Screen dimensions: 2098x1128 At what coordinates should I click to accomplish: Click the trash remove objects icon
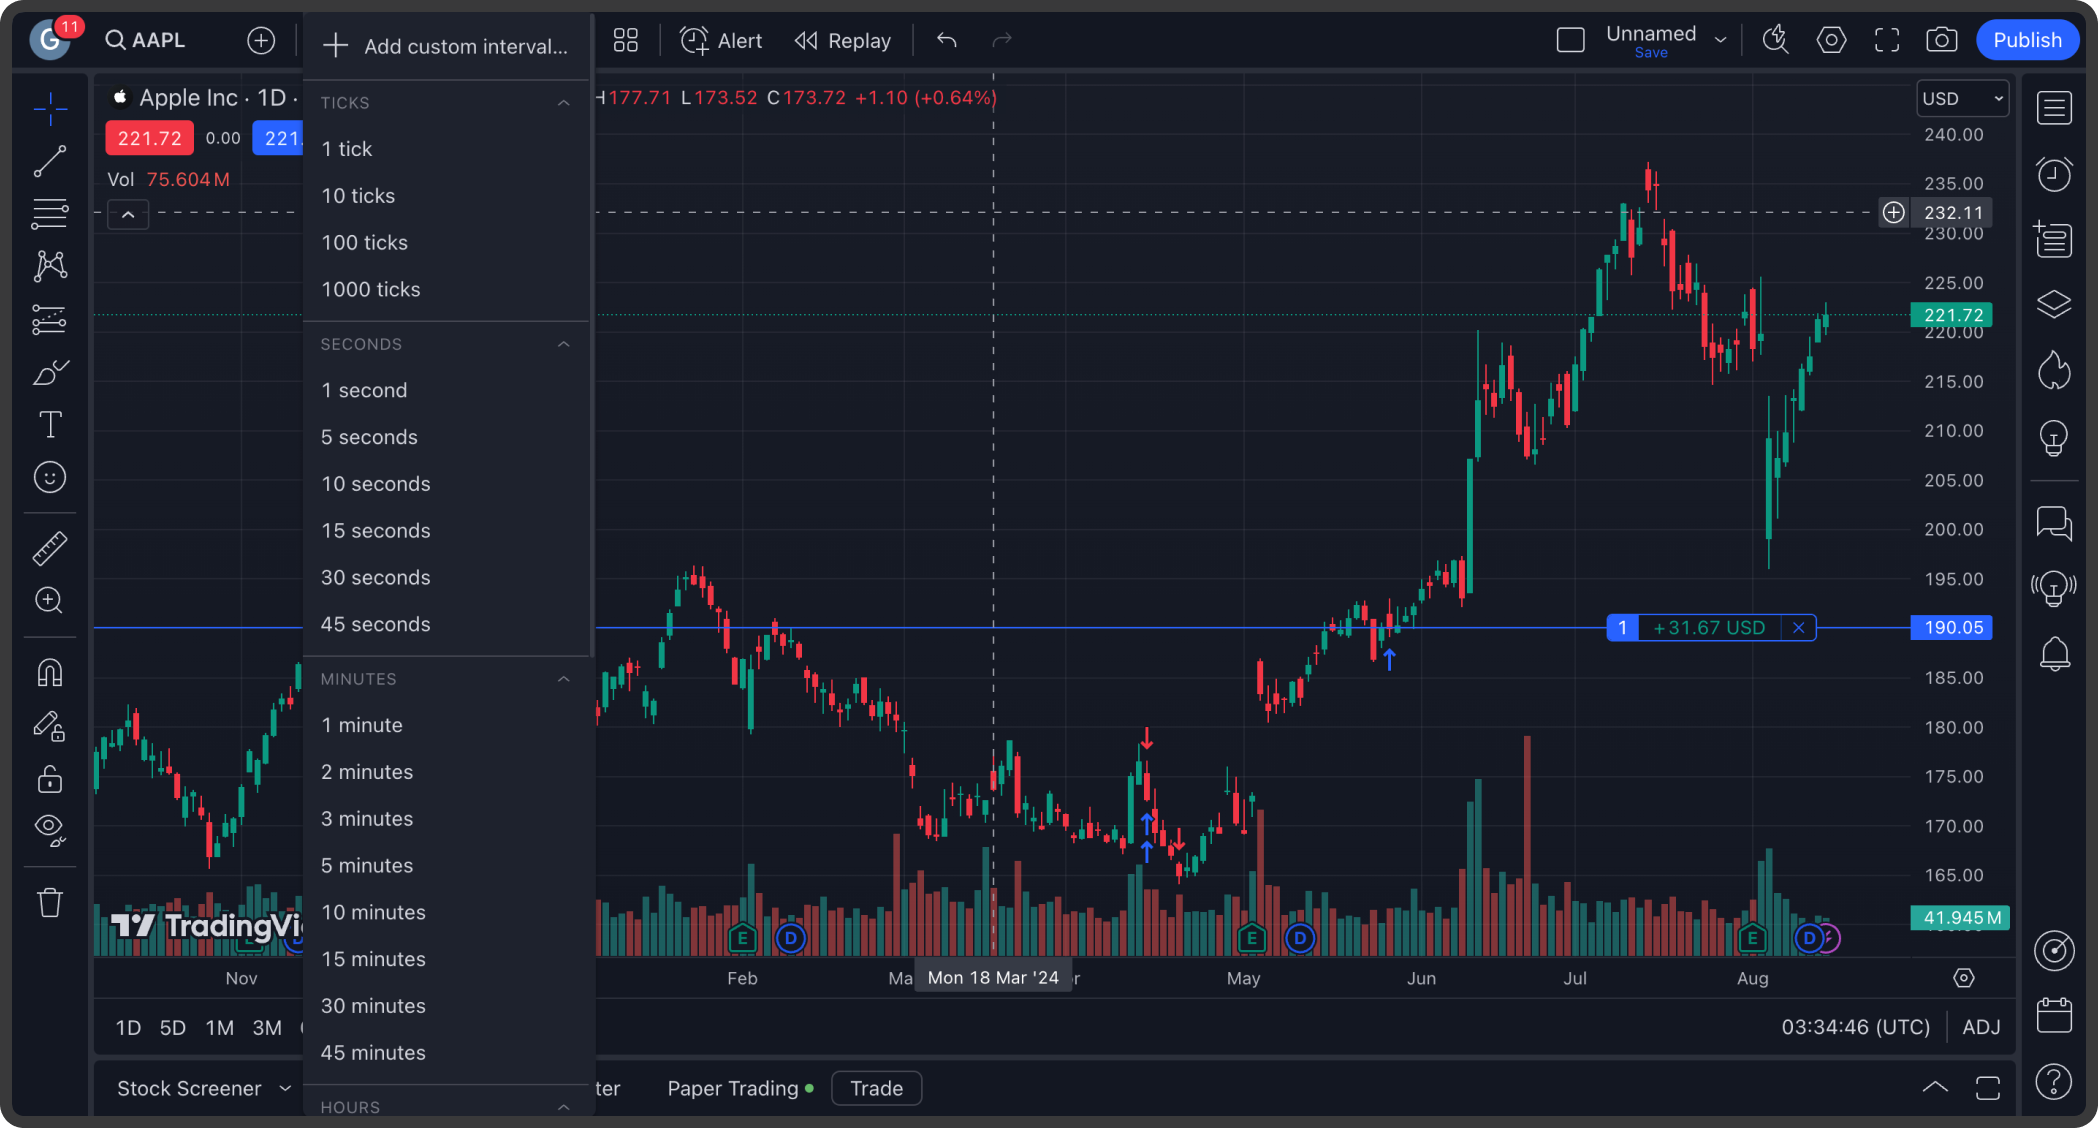pyautogui.click(x=50, y=903)
